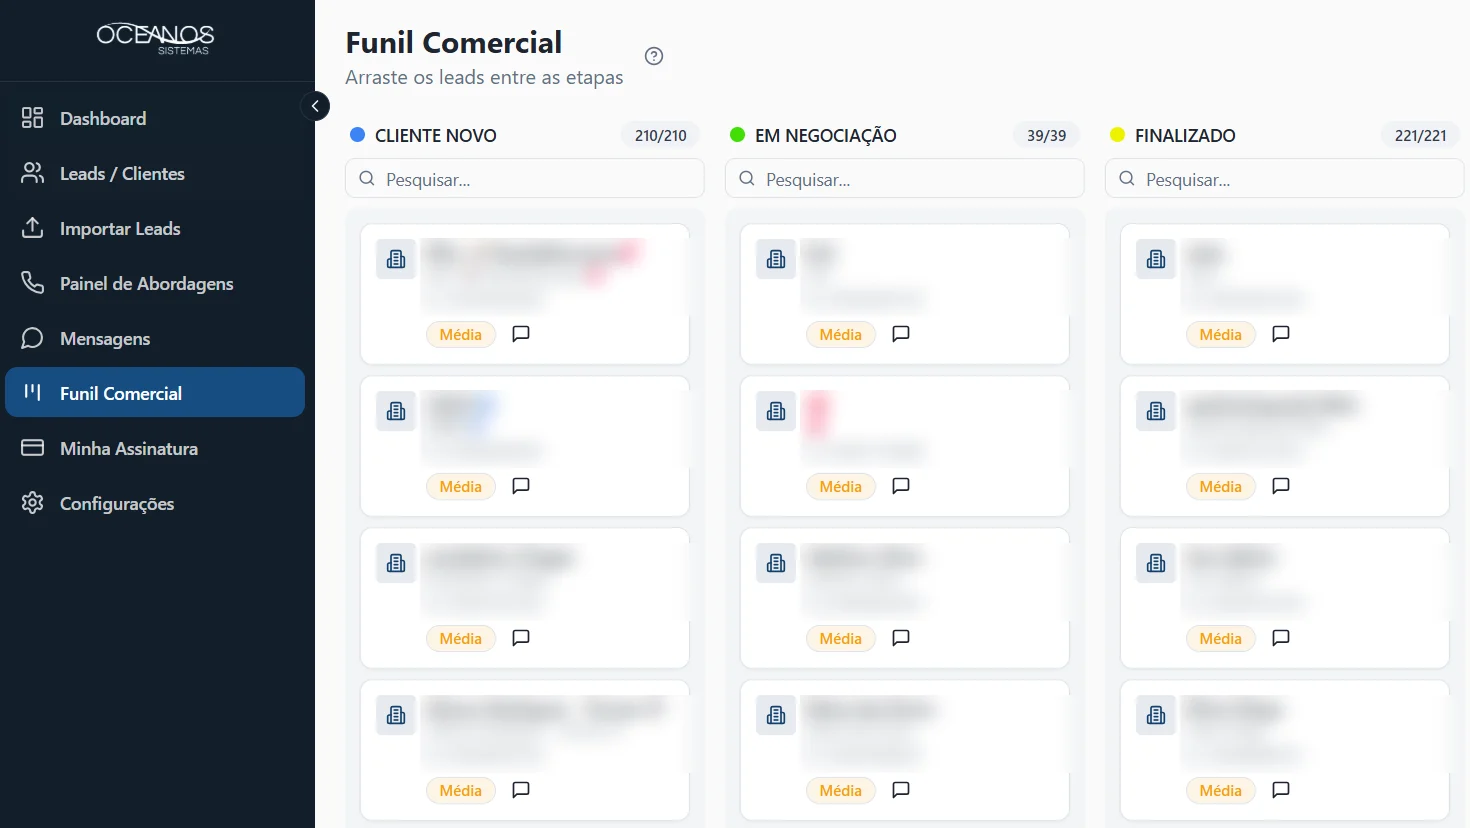Screen dimensions: 1470x828
Task: Click the Oceanos Sistemas logo
Action: click(155, 38)
